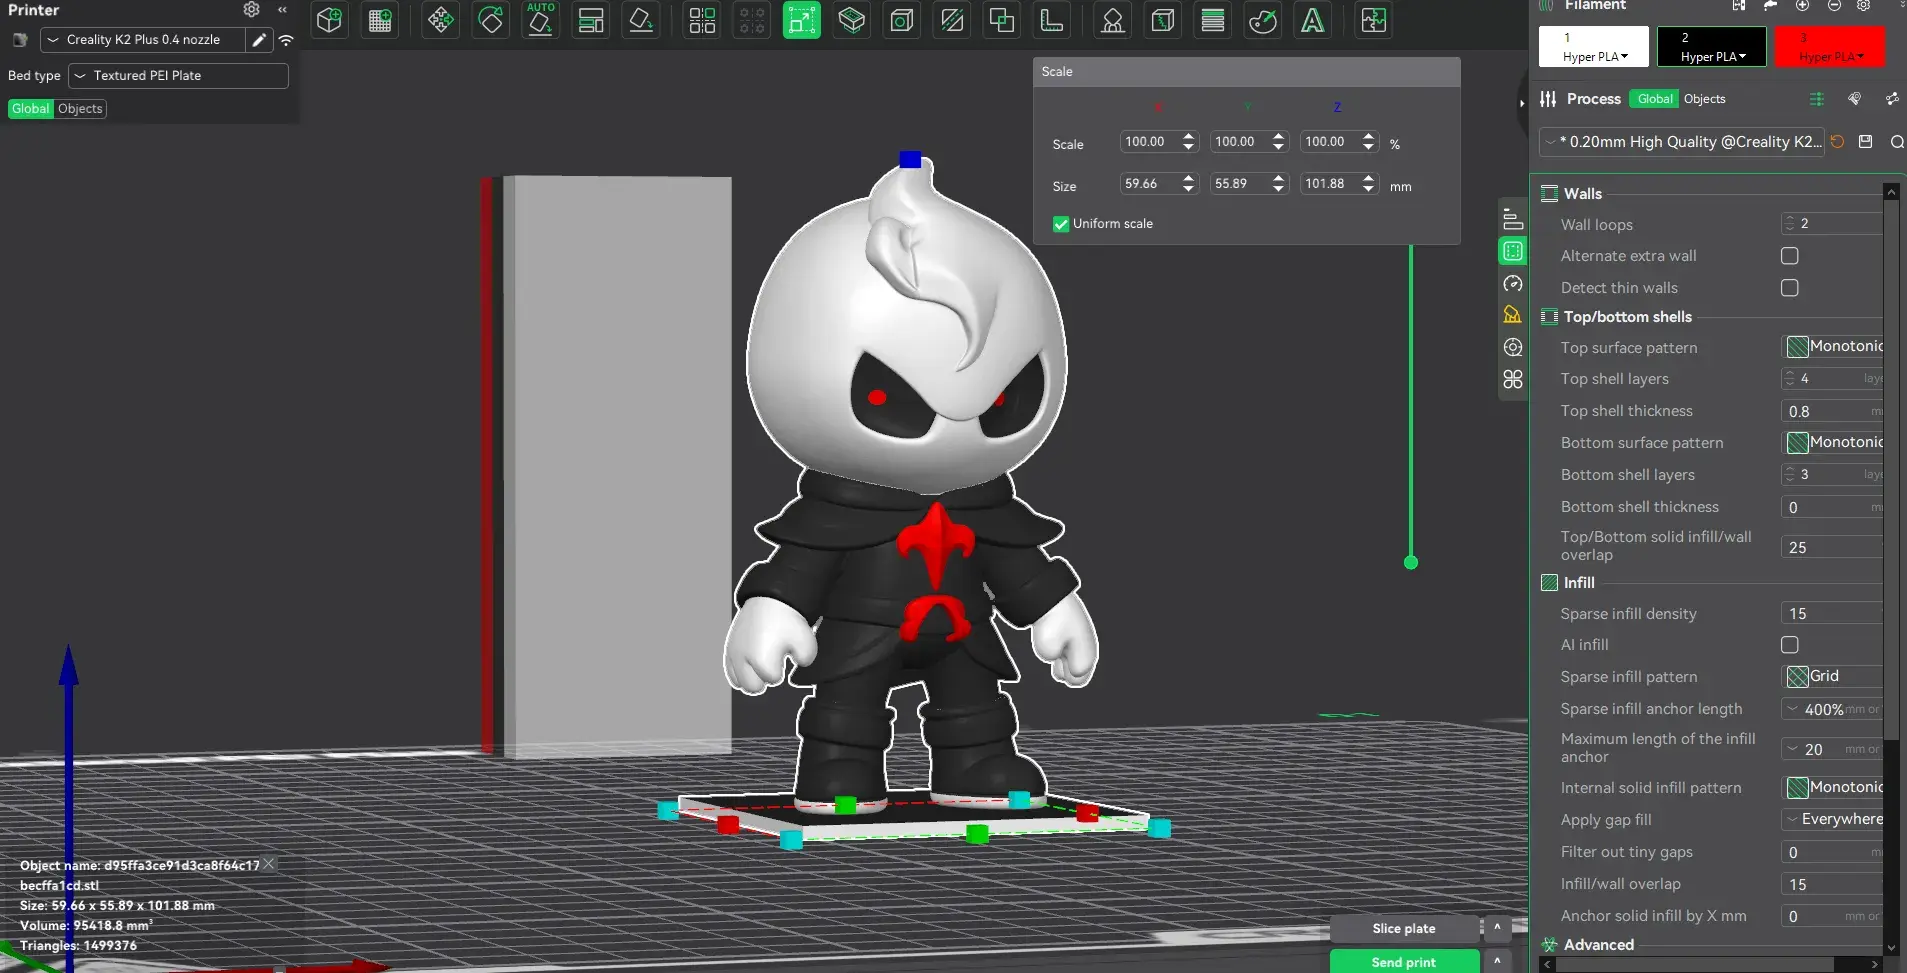Select Global mode in Process header

tap(1655, 99)
